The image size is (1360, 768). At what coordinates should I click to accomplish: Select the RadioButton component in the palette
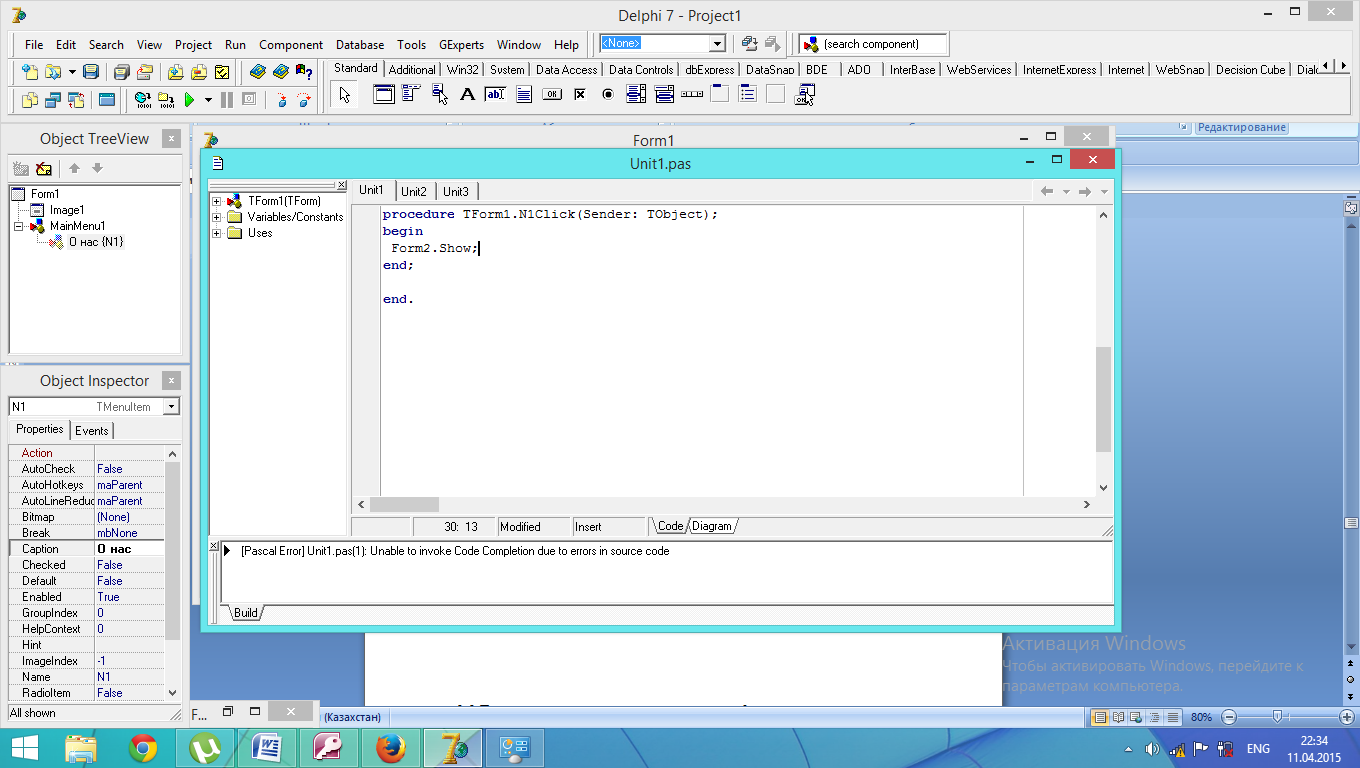pos(607,95)
